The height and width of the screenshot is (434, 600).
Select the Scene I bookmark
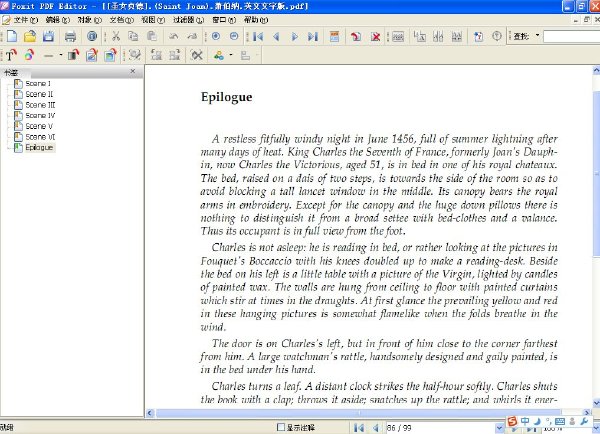[38, 83]
